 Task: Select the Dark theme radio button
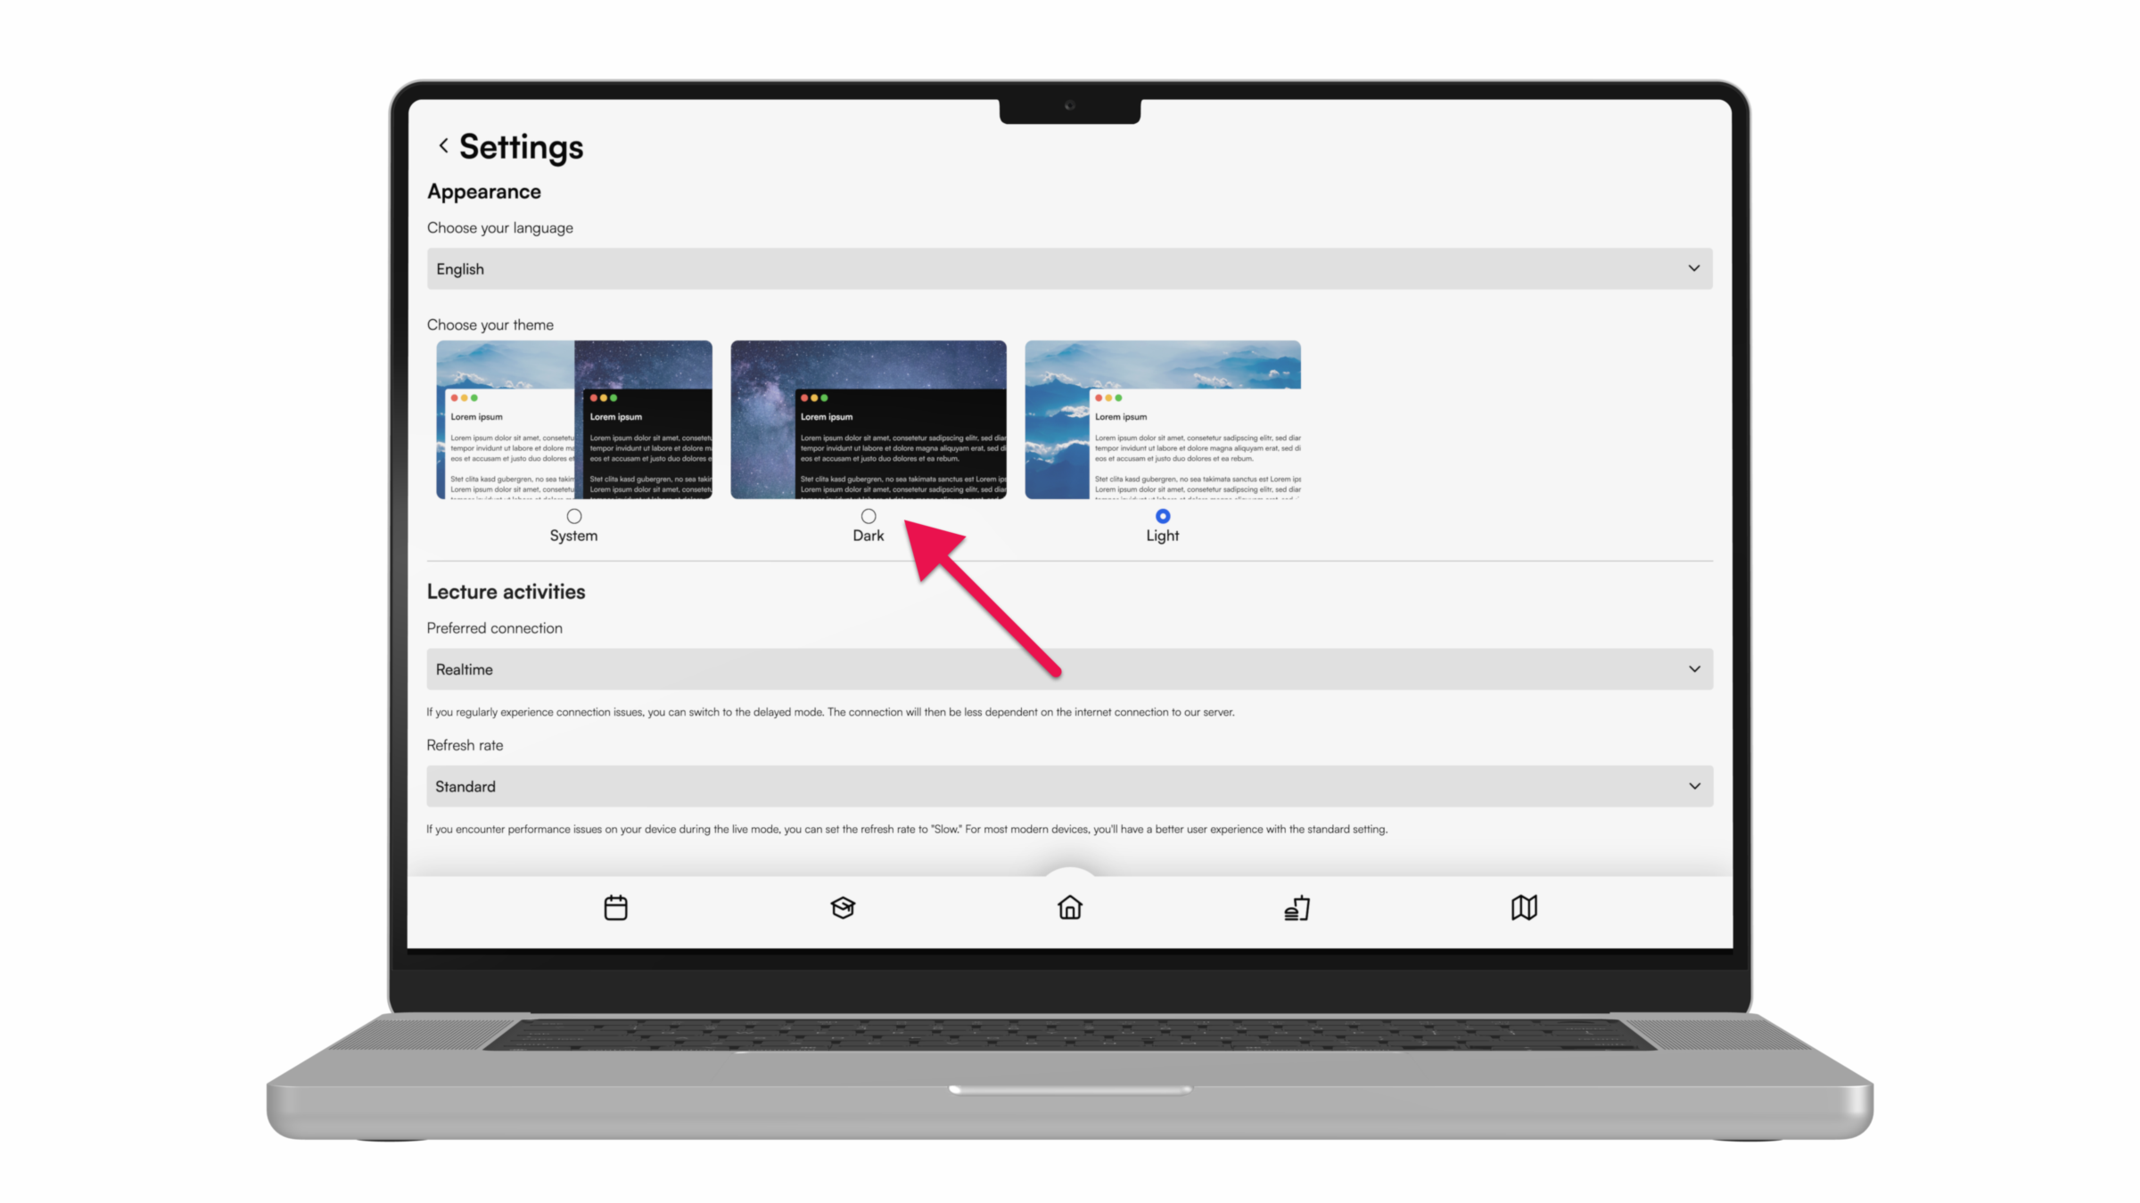tap(868, 516)
